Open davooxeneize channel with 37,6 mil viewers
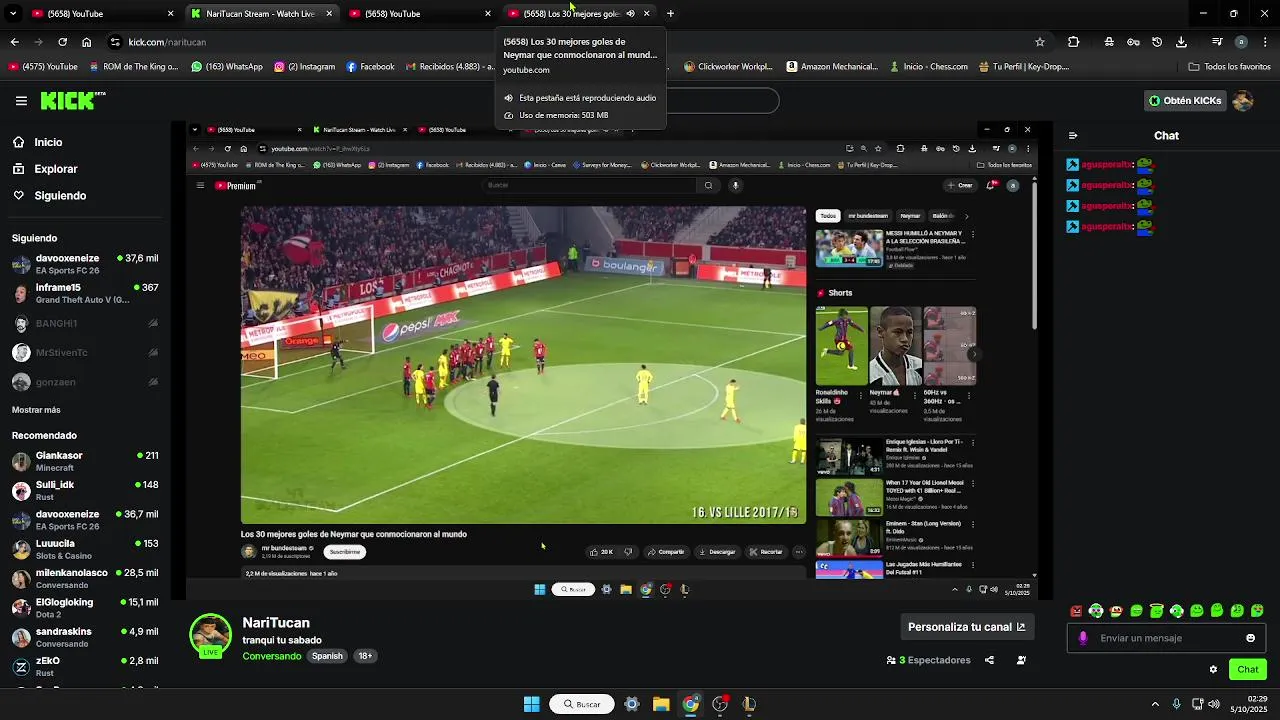Image resolution: width=1280 pixels, height=720 pixels. click(x=85, y=264)
